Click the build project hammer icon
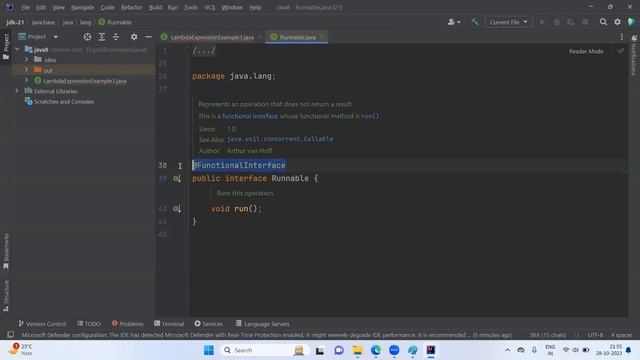 [474, 22]
